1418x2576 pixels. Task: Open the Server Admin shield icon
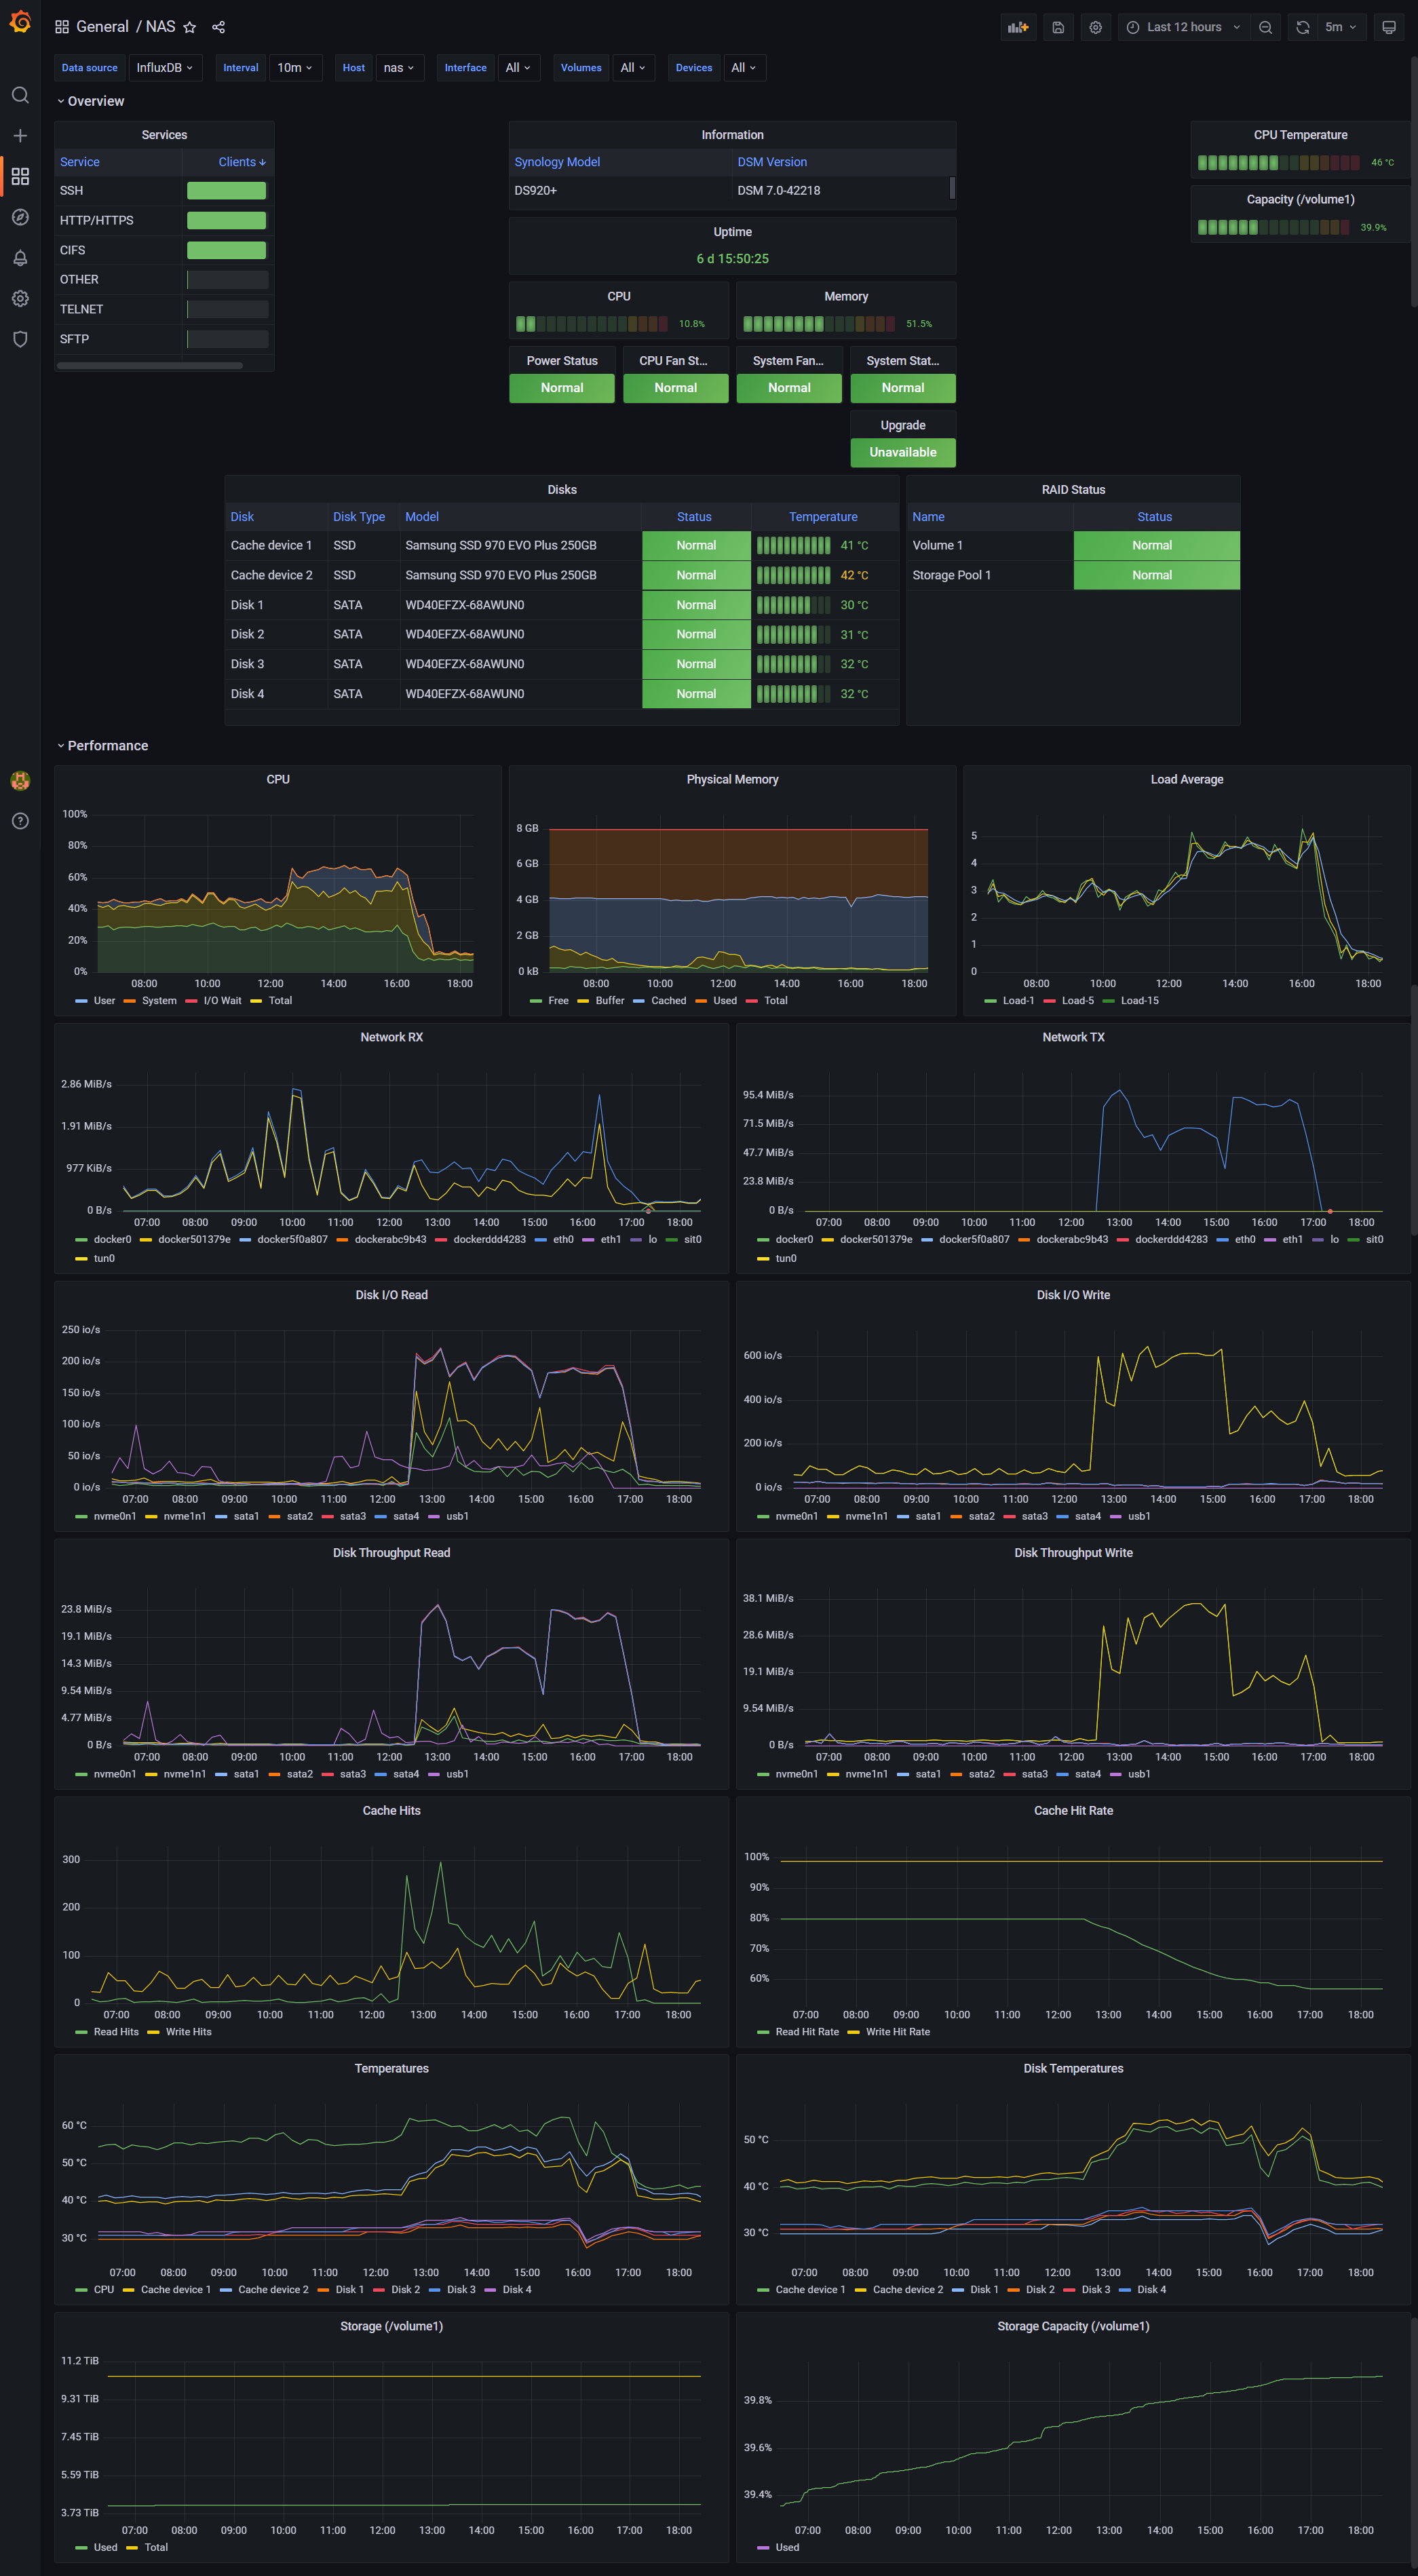pos(20,339)
